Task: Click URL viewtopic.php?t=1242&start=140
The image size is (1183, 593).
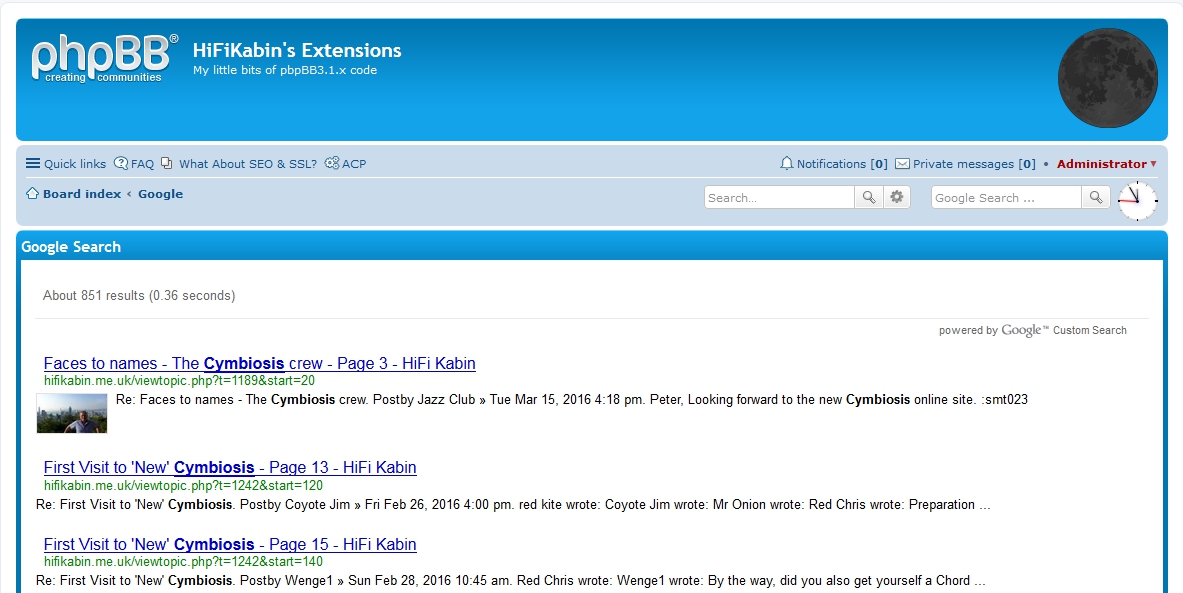Action: (183, 562)
